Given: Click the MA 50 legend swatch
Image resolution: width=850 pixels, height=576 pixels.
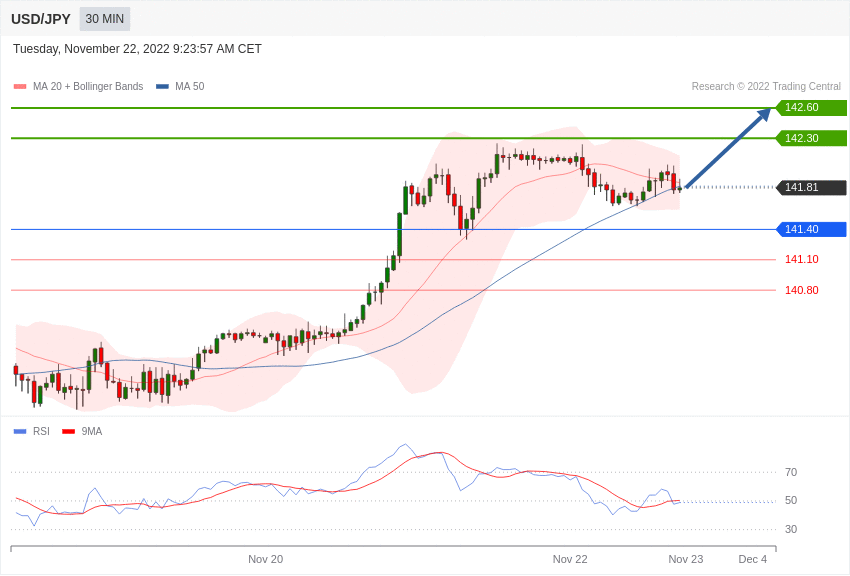Looking at the screenshot, I should [162, 87].
